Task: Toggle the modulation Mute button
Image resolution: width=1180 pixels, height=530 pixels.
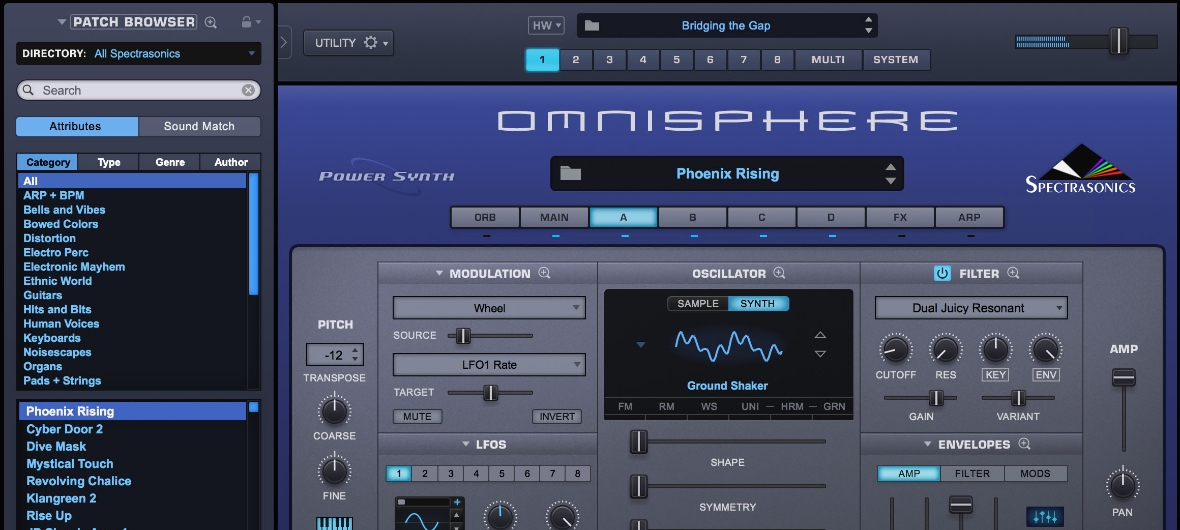Action: click(417, 416)
